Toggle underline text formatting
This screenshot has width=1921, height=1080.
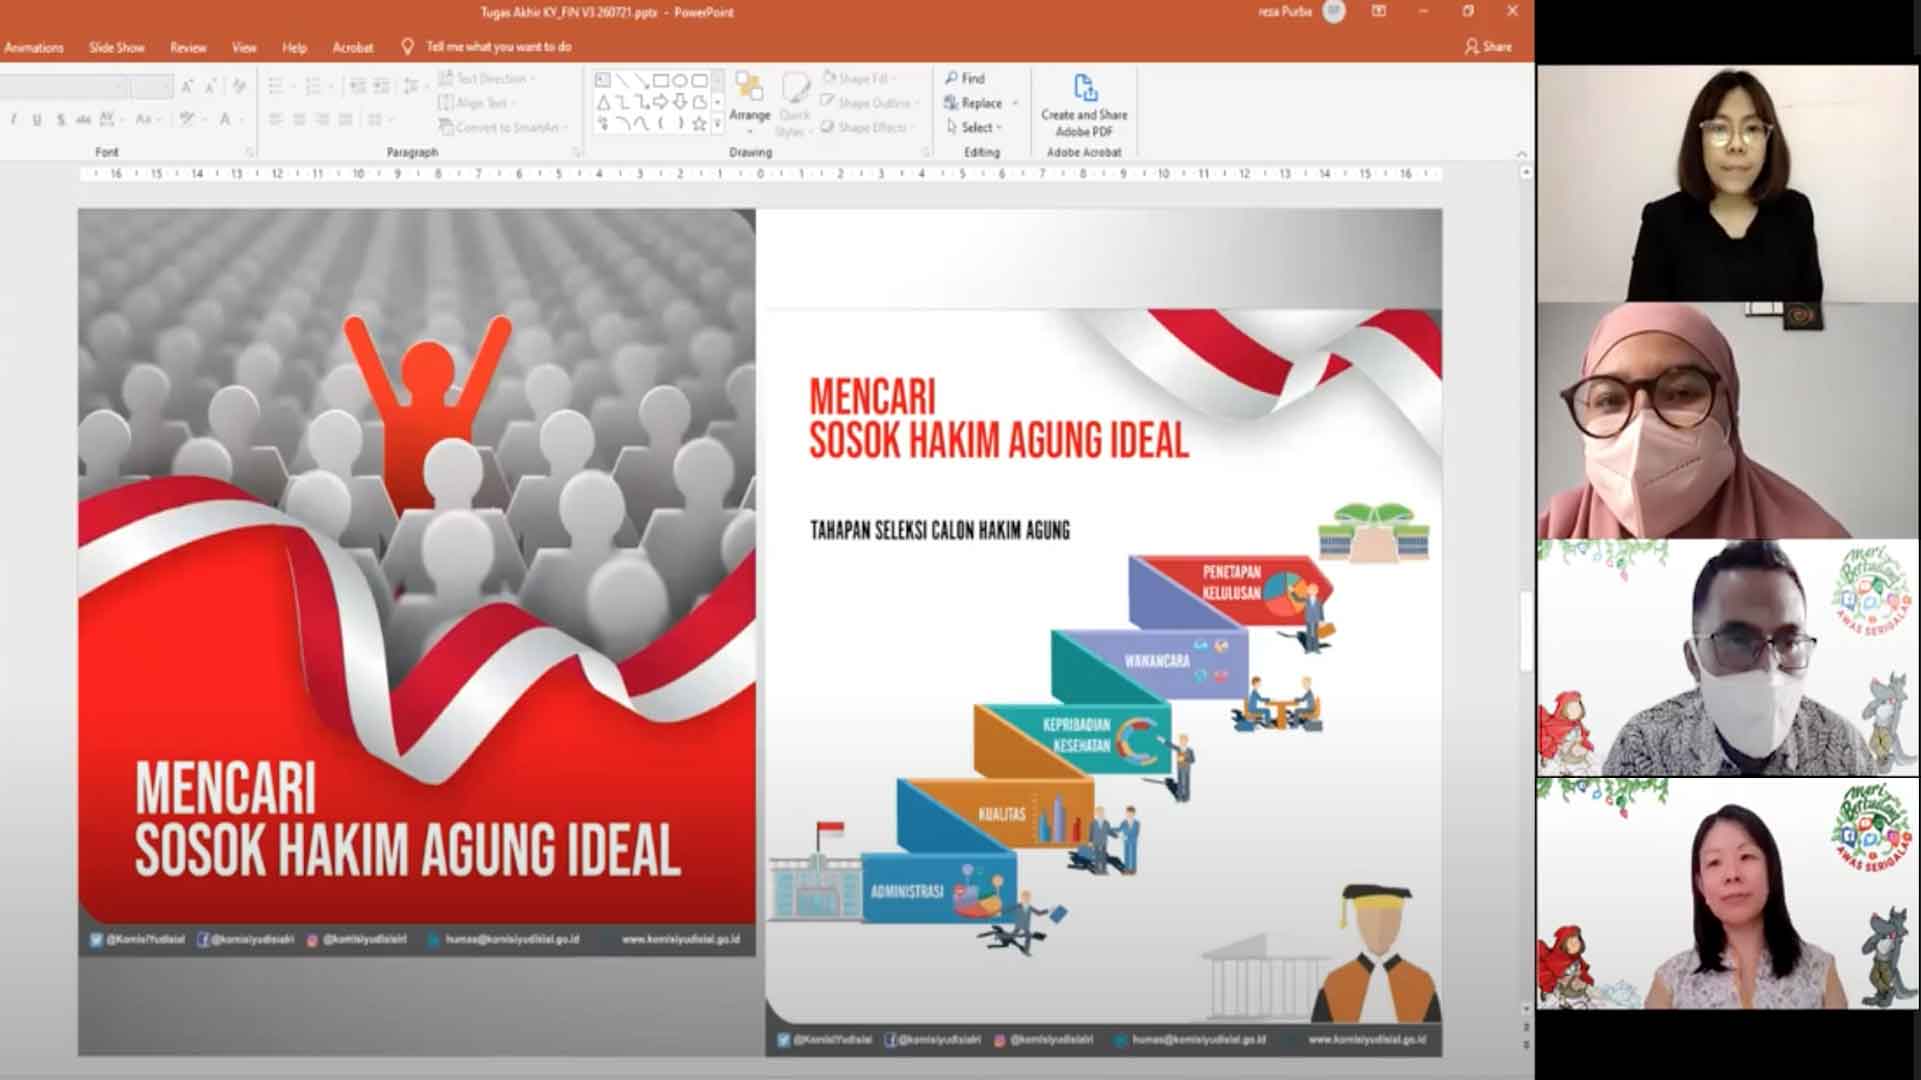(37, 120)
